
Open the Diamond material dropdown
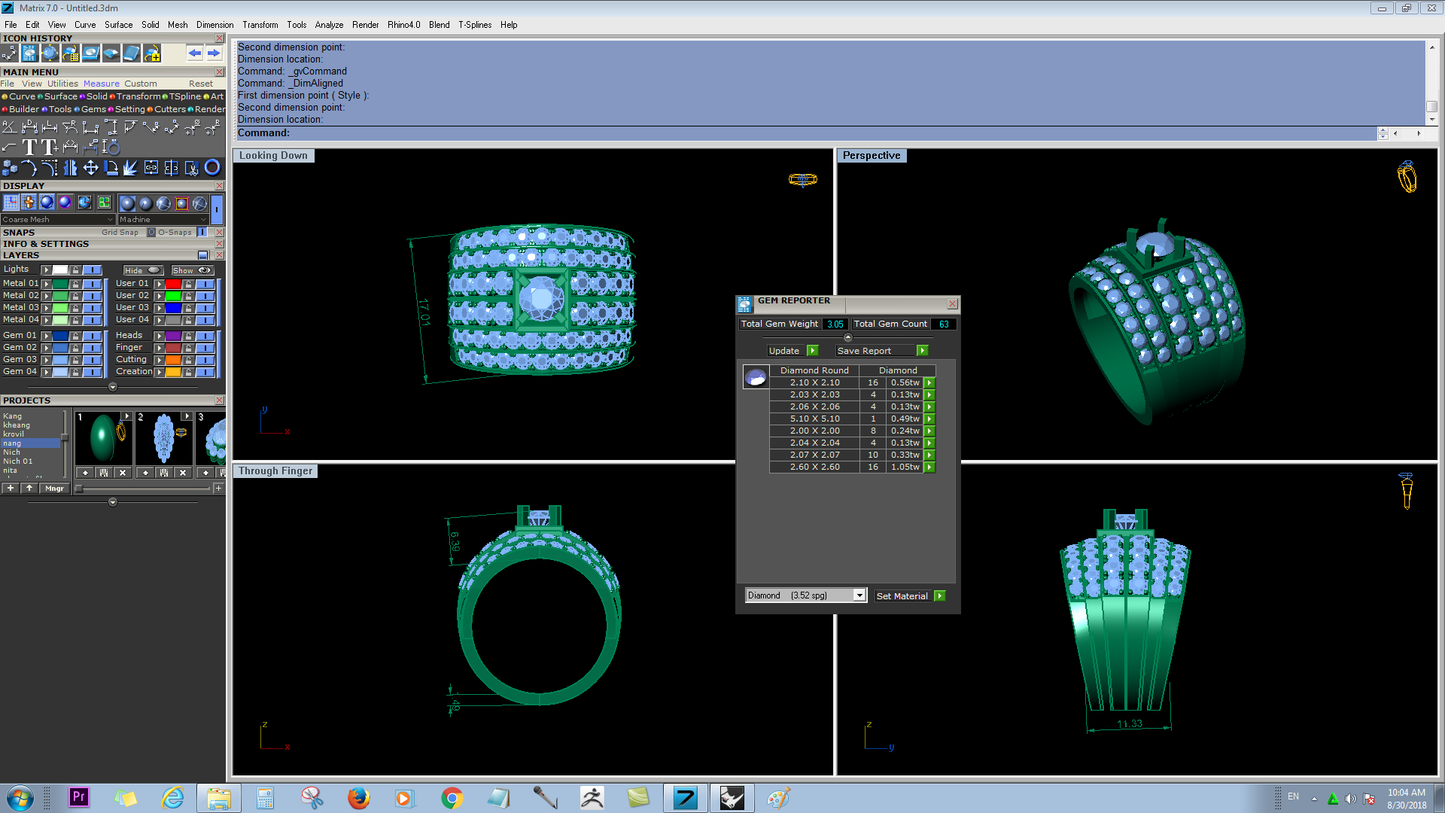pyautogui.click(x=806, y=596)
